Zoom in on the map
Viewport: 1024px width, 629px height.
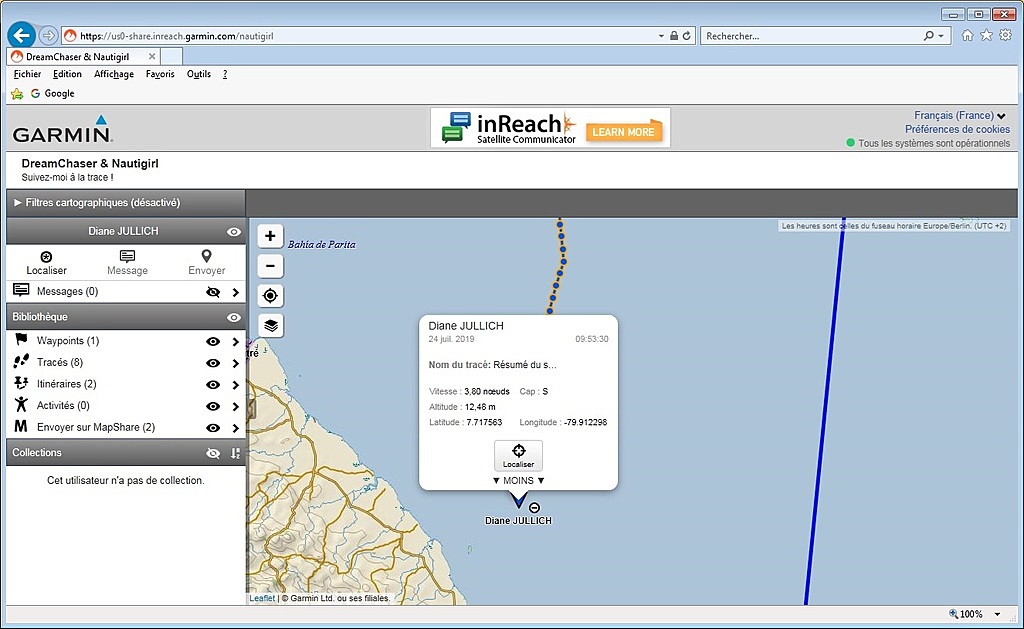pos(270,236)
